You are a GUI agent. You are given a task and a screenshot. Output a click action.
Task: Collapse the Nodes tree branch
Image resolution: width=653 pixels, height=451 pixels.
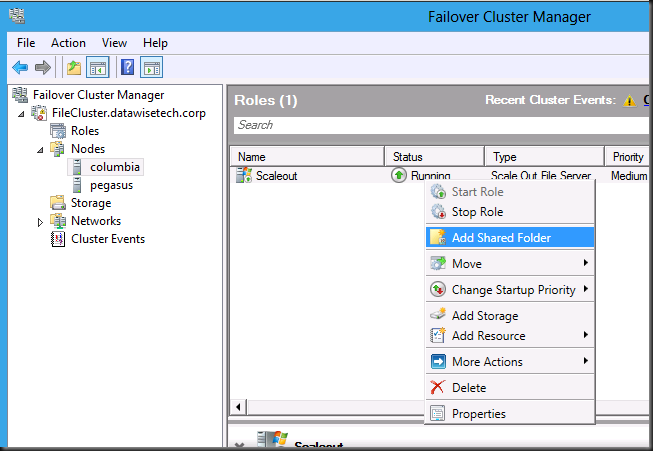[40, 150]
